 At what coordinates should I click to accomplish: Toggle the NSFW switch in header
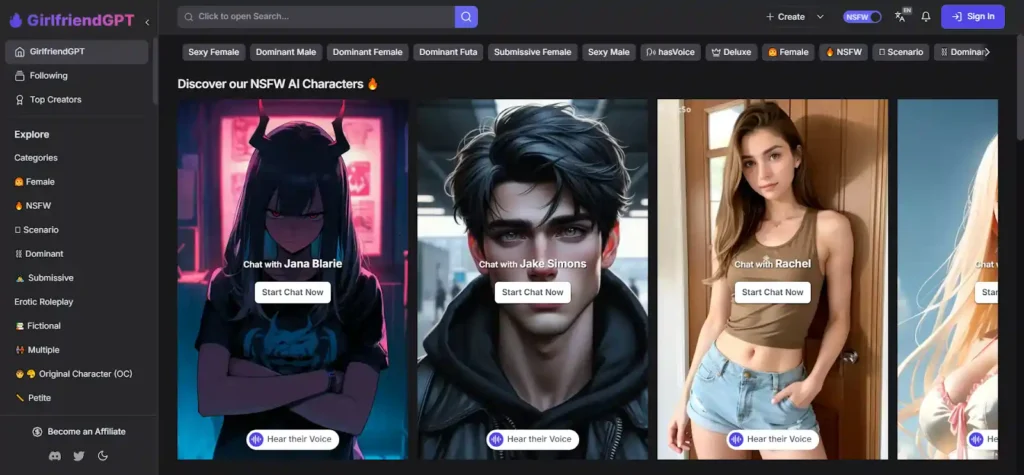click(x=862, y=17)
